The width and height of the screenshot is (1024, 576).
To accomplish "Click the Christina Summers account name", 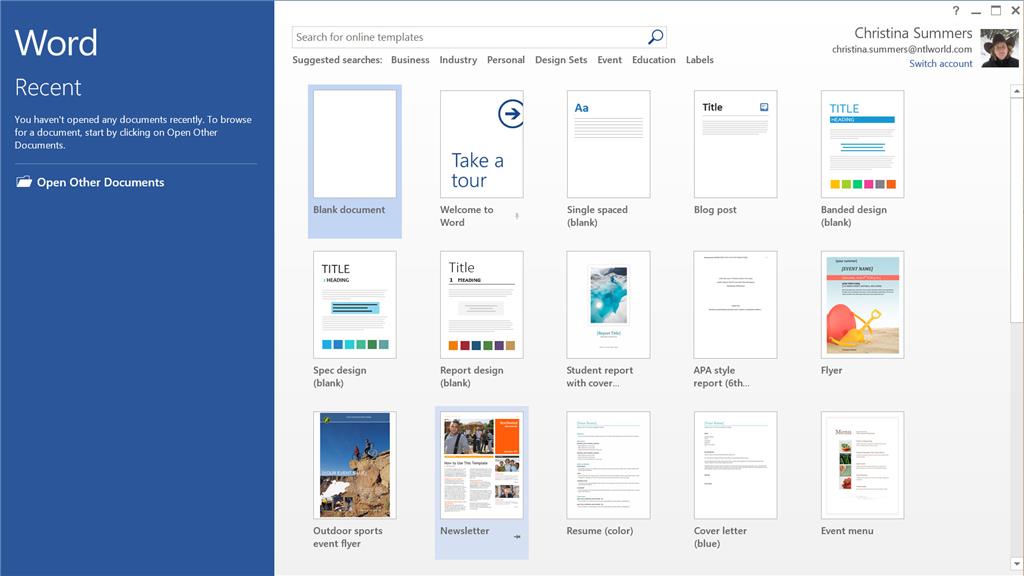I will coord(913,33).
